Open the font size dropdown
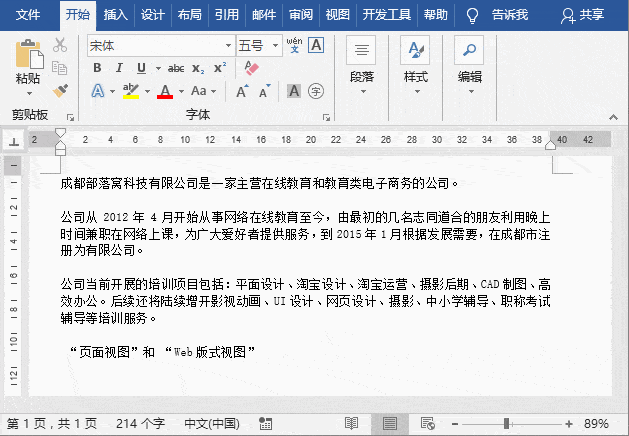 275,45
